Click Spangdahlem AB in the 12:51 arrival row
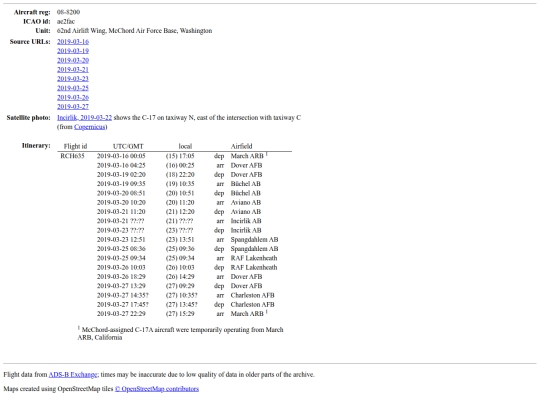Image resolution: width=540 pixels, height=405 pixels. point(255,240)
